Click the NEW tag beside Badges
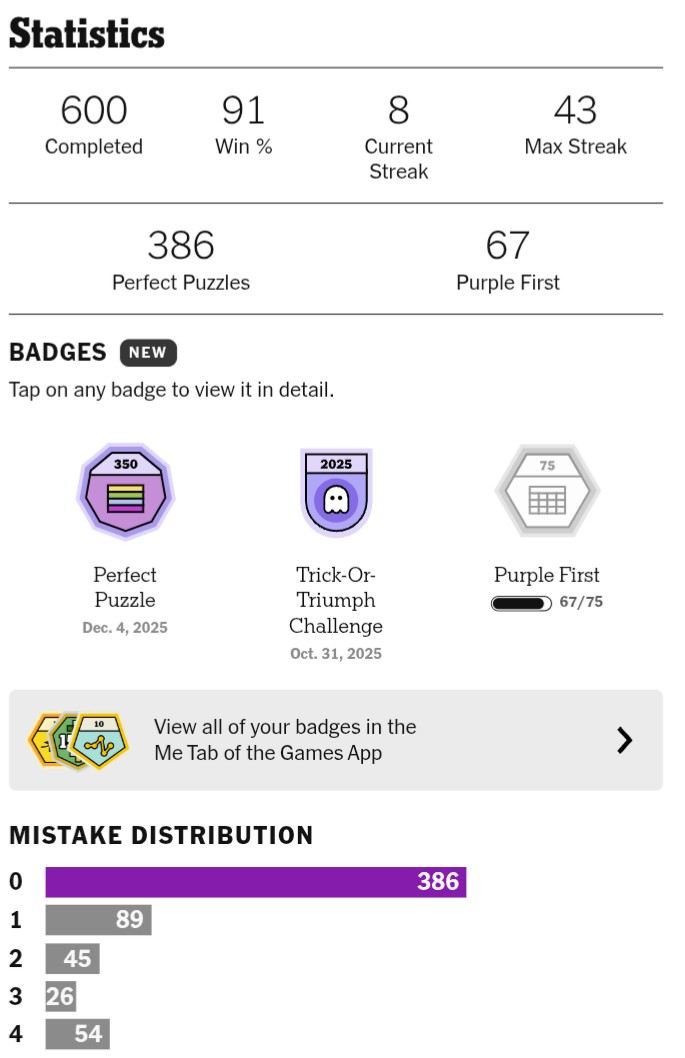Screen dimensions: 685x1058 148,352
